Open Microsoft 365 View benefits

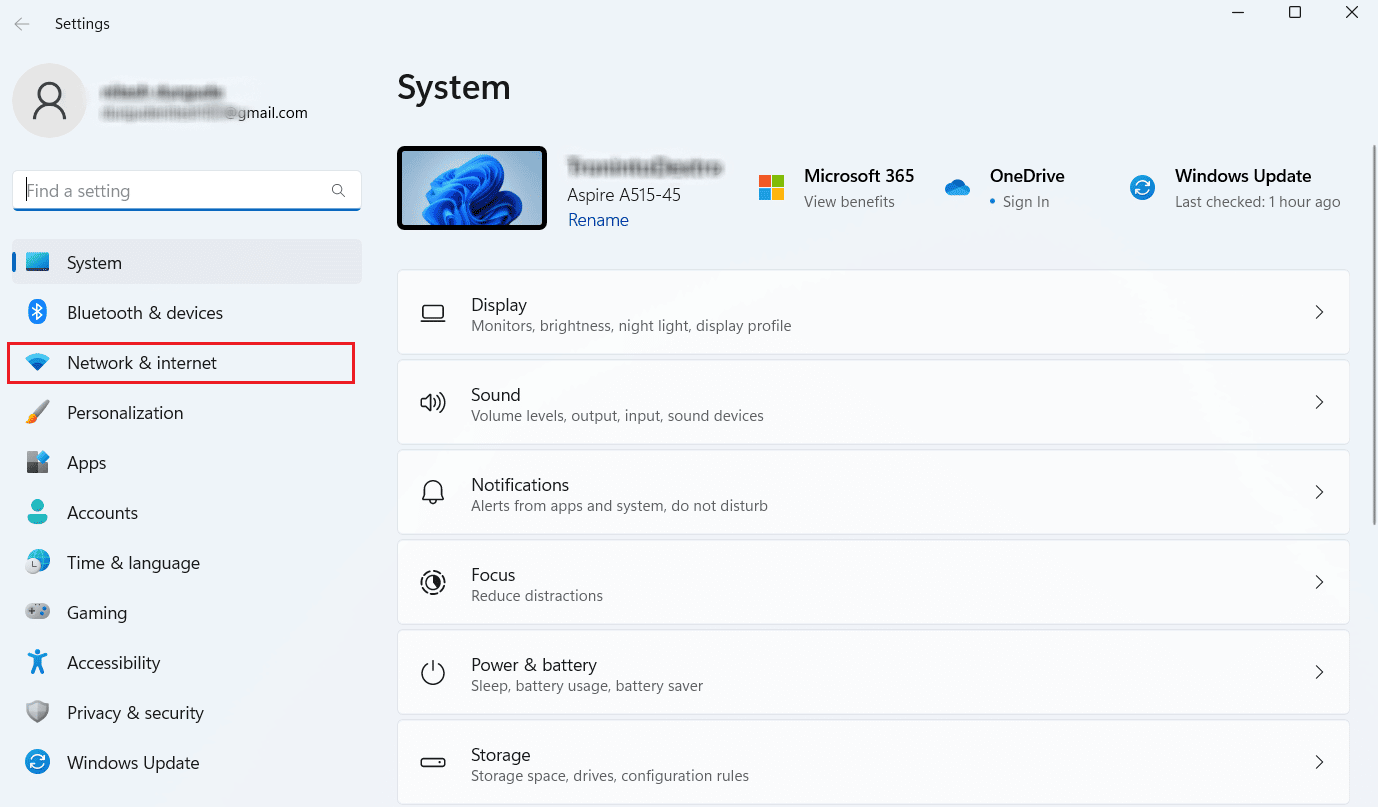pyautogui.click(x=849, y=201)
